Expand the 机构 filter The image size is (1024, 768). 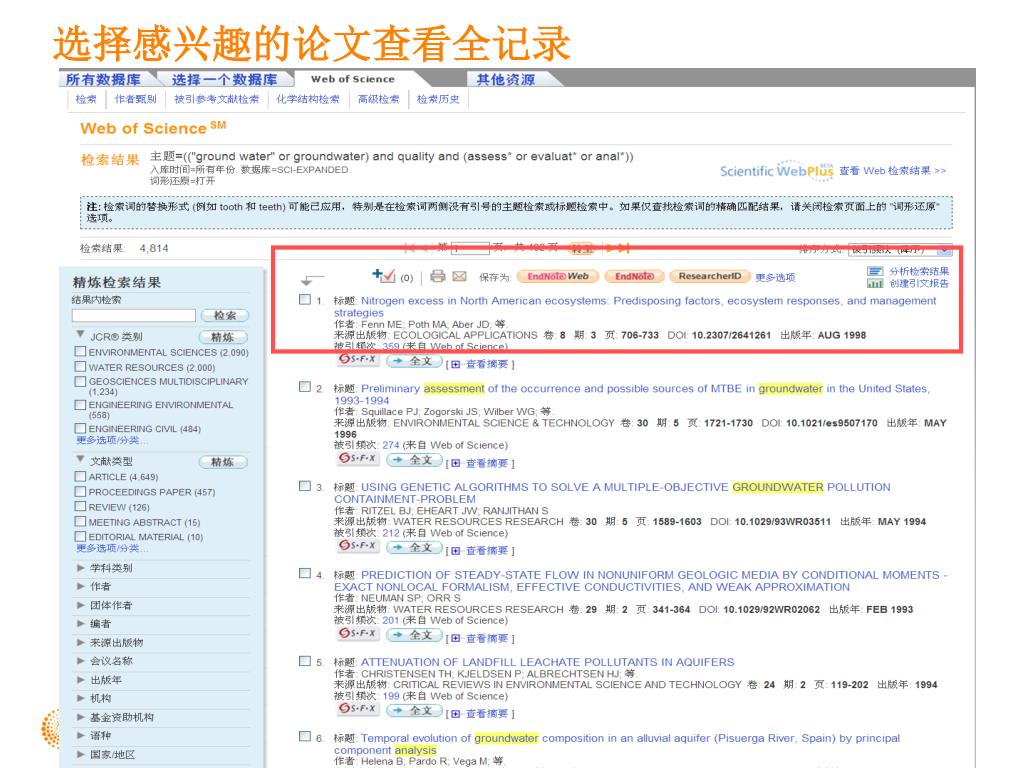[x=81, y=698]
